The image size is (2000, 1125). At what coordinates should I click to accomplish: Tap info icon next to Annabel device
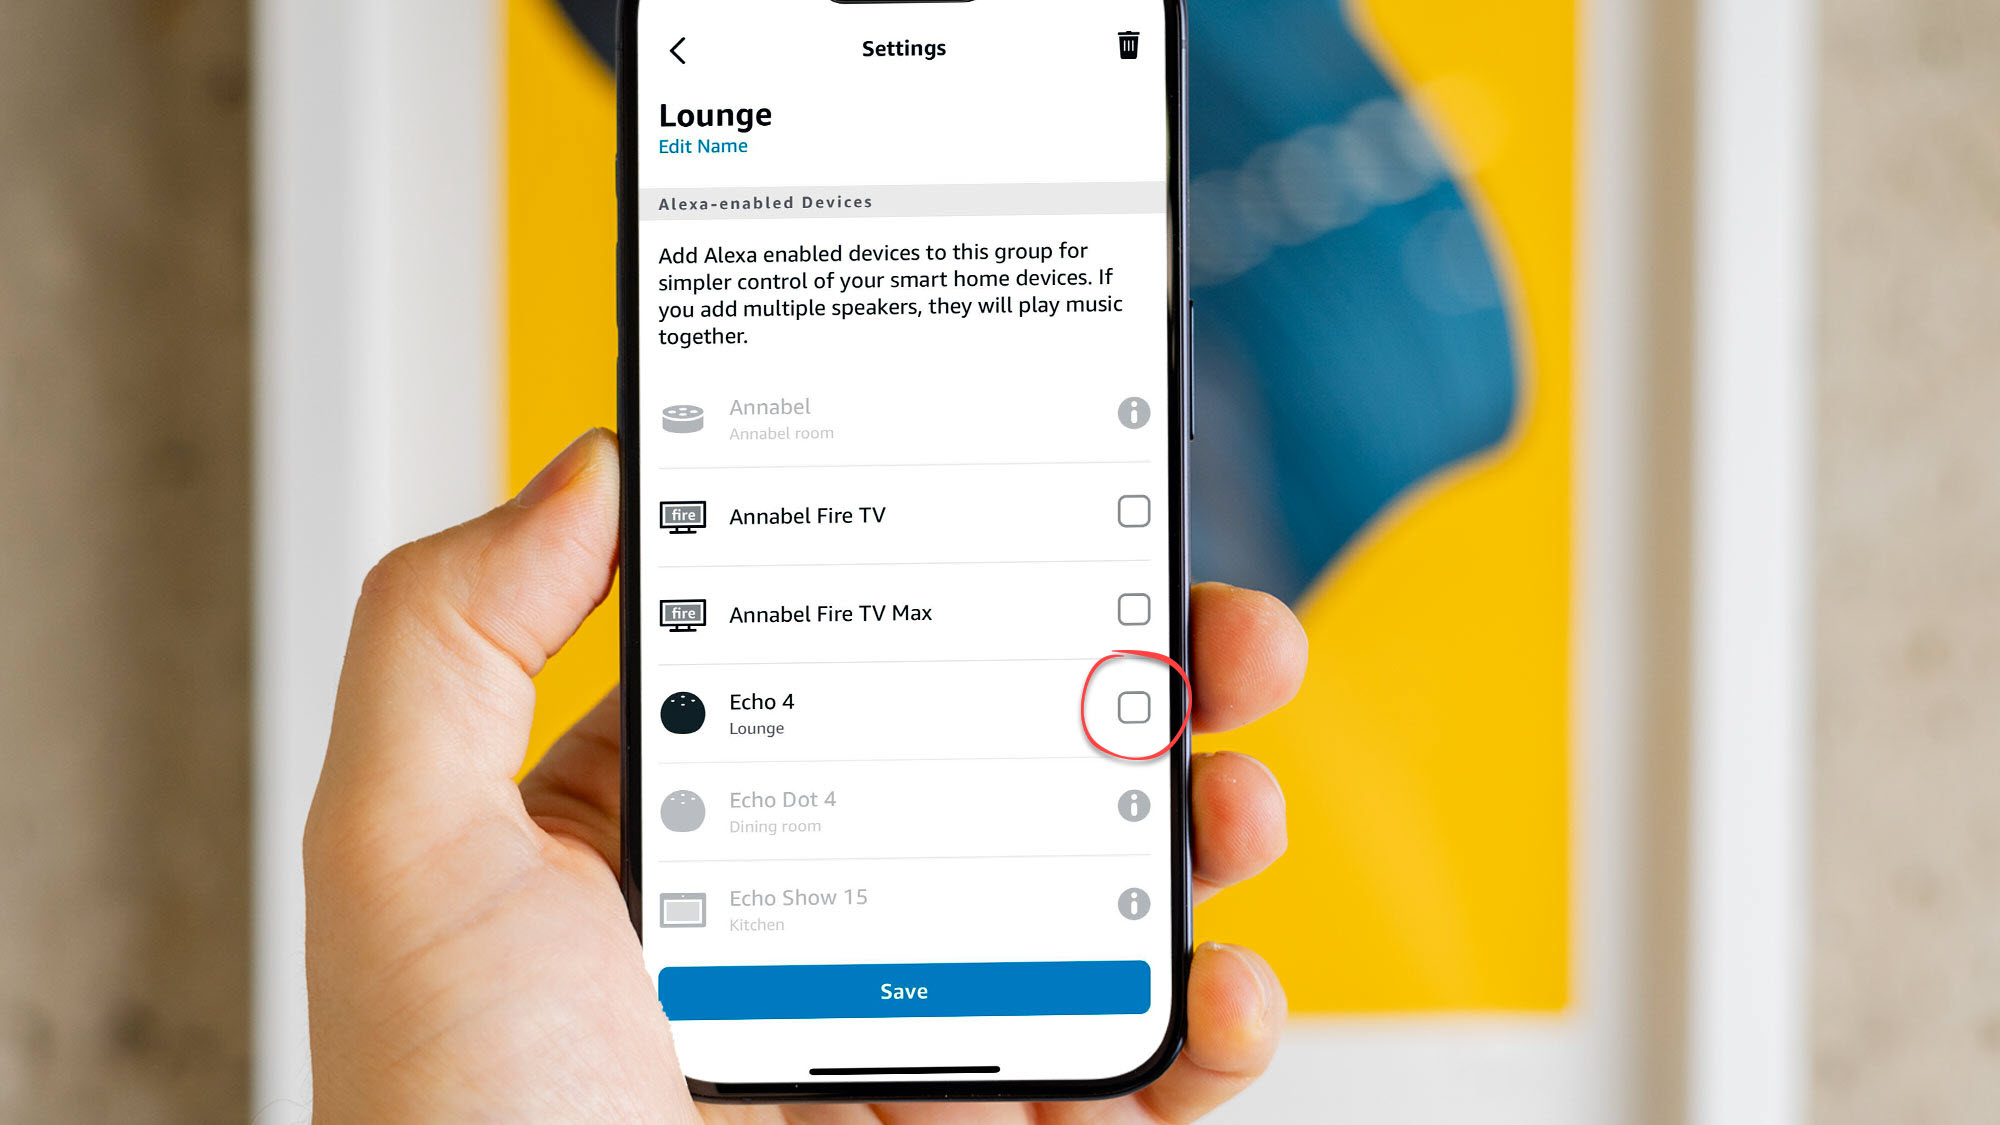(1132, 413)
